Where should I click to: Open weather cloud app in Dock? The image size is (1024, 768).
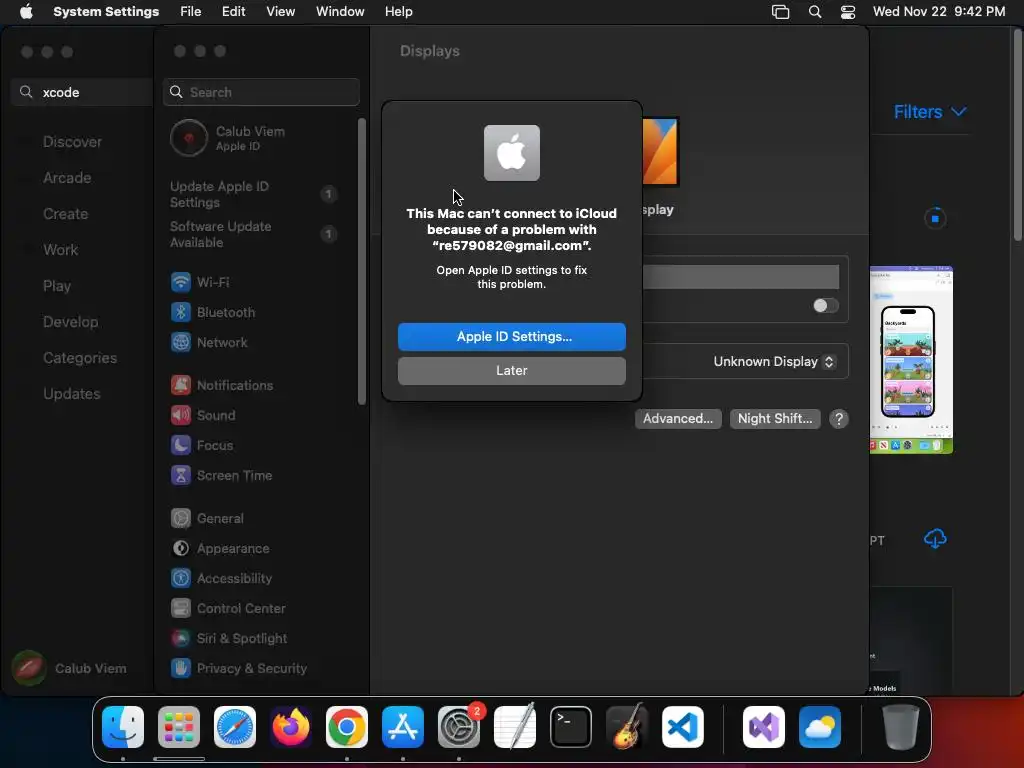[x=820, y=727]
